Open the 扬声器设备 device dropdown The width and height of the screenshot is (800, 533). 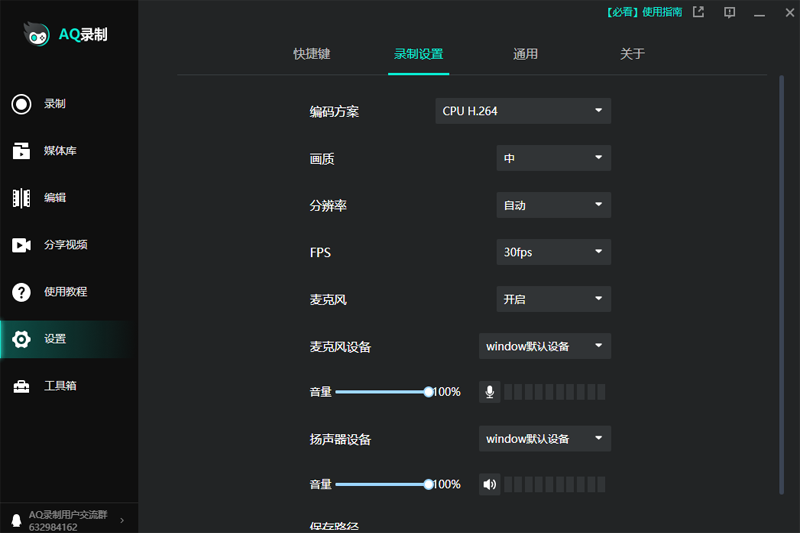tap(545, 439)
